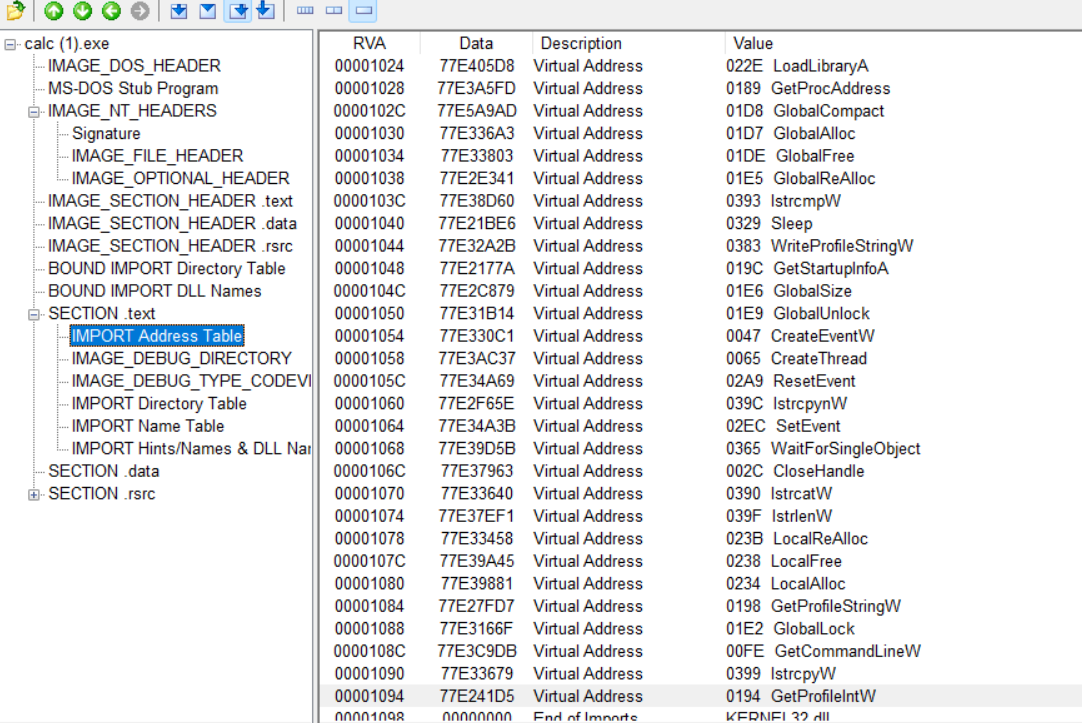Select the calc (1).exe root label
This screenshot has width=1082, height=723.
[x=67, y=43]
